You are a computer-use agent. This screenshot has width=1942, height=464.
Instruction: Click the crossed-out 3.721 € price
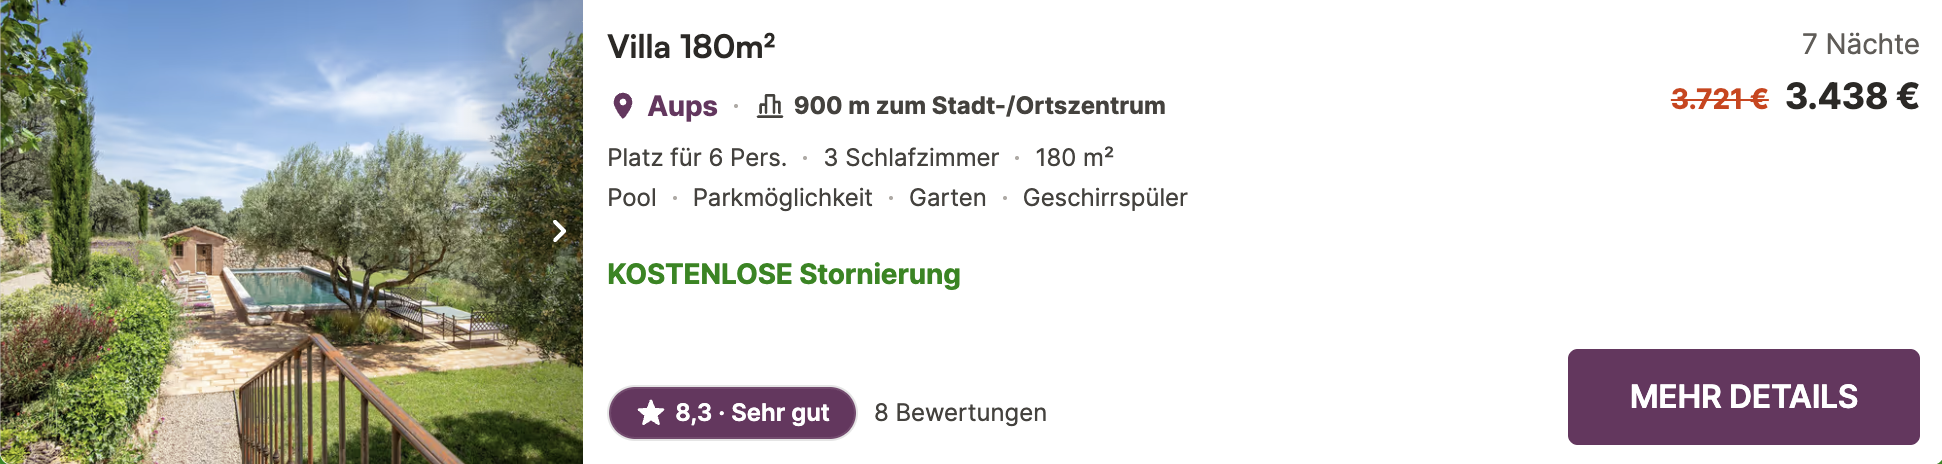(x=1719, y=99)
